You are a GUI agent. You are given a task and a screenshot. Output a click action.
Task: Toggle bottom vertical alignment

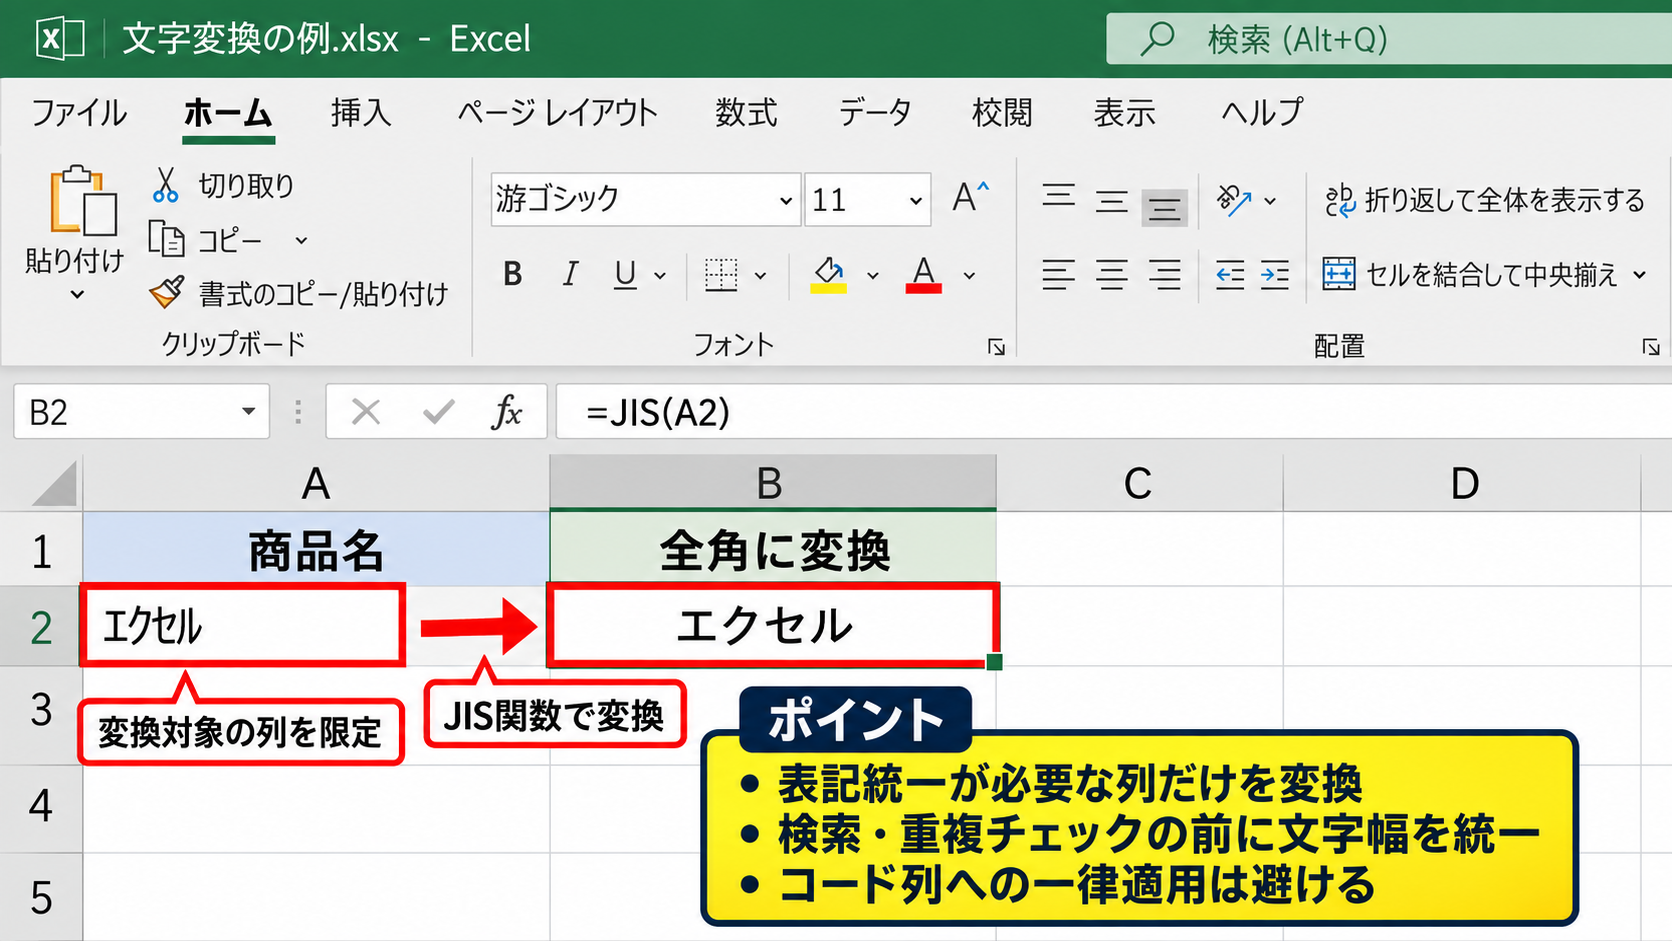(1164, 208)
